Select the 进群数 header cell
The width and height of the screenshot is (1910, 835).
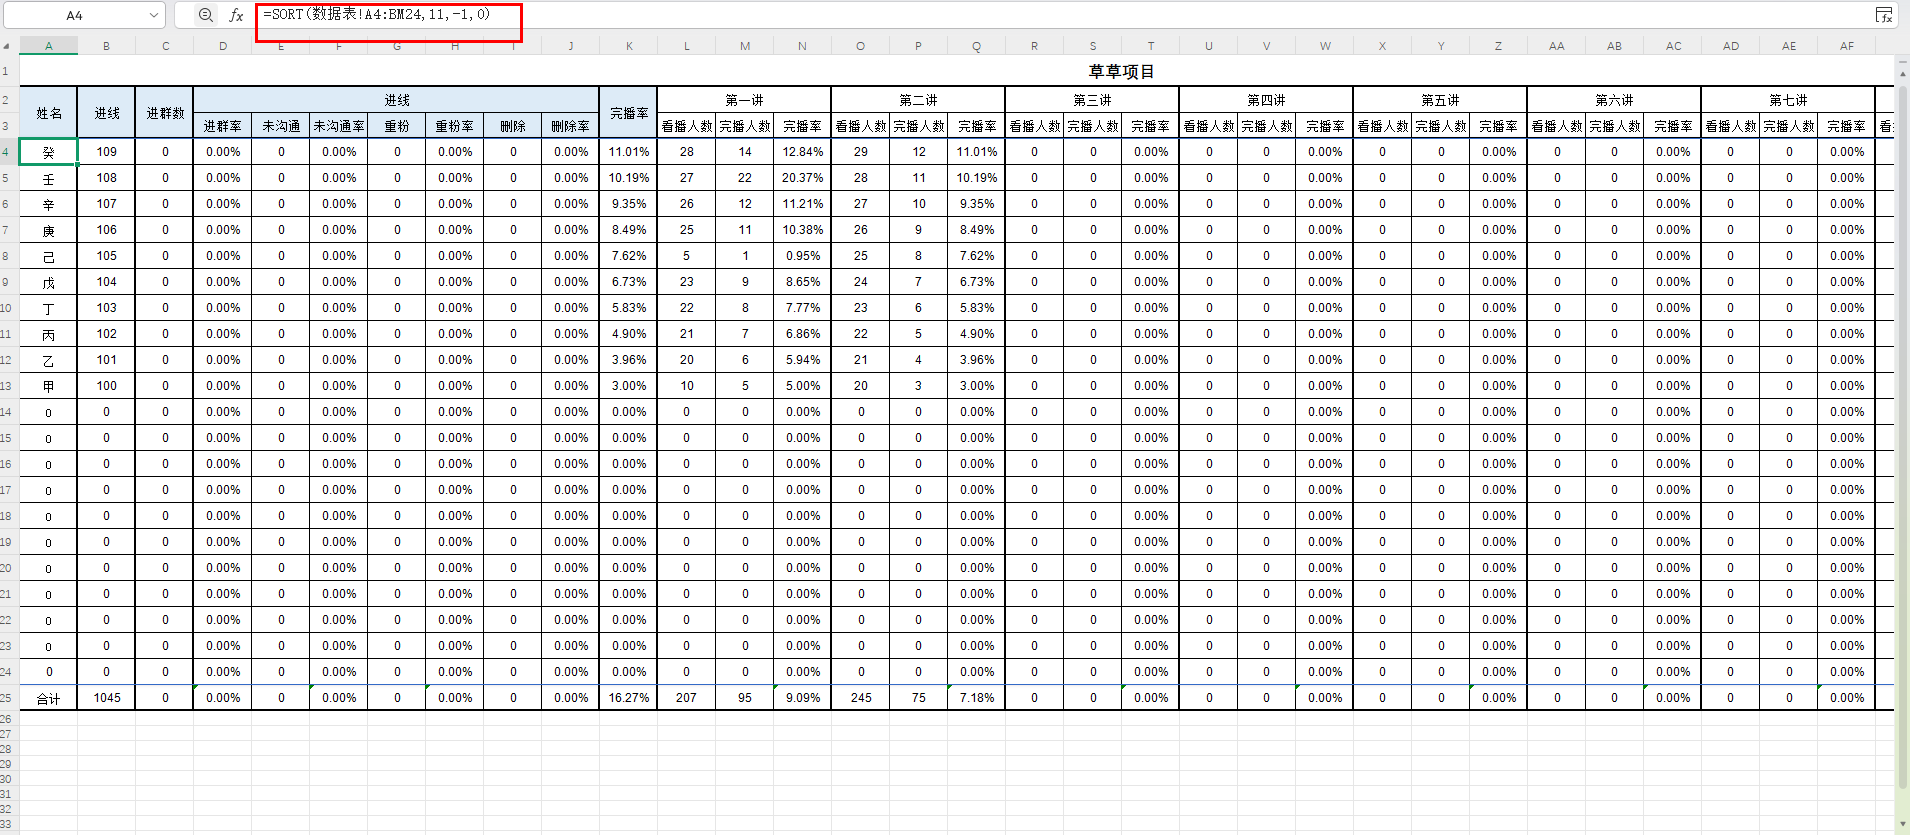(x=165, y=113)
